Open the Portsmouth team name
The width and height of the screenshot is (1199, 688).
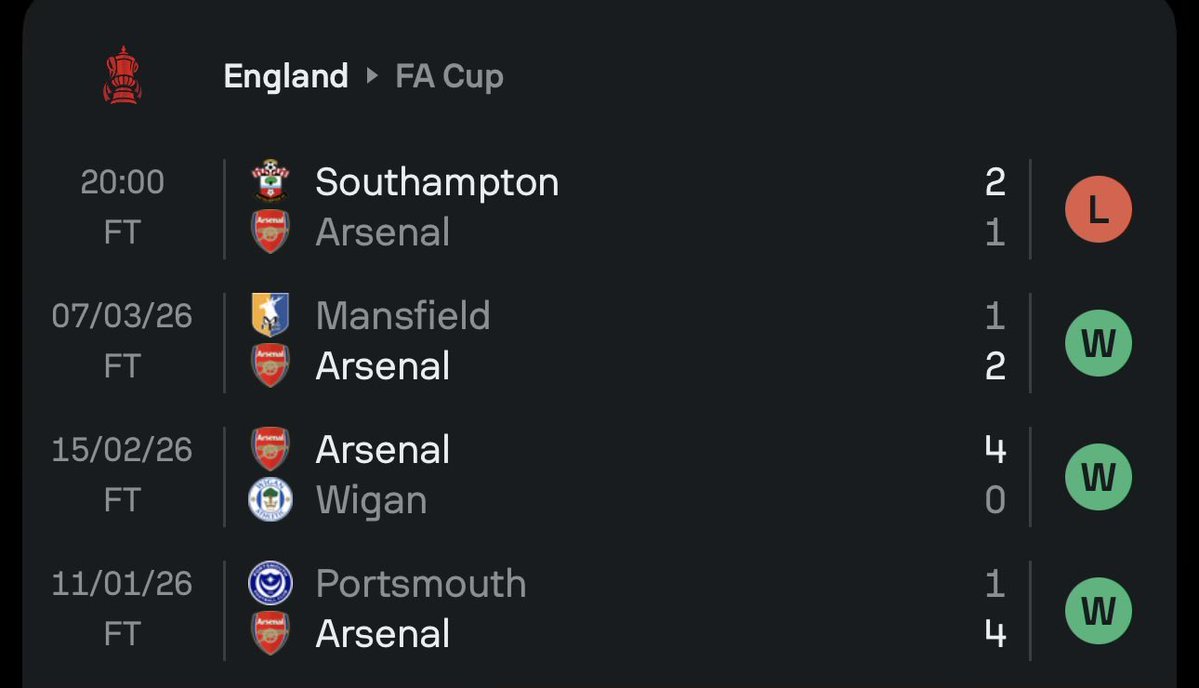[x=421, y=583]
